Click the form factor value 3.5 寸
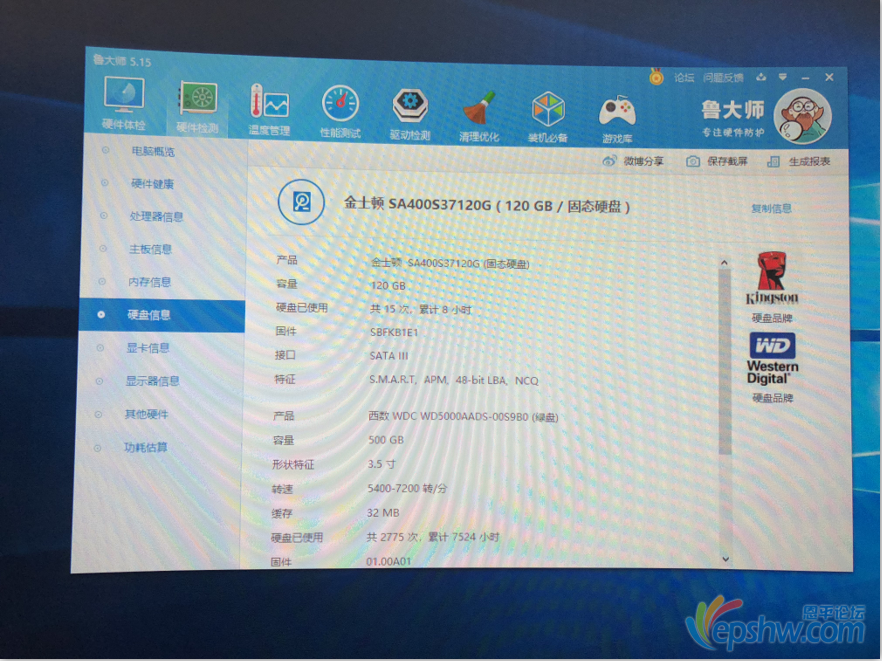The height and width of the screenshot is (661, 882). 381,464
